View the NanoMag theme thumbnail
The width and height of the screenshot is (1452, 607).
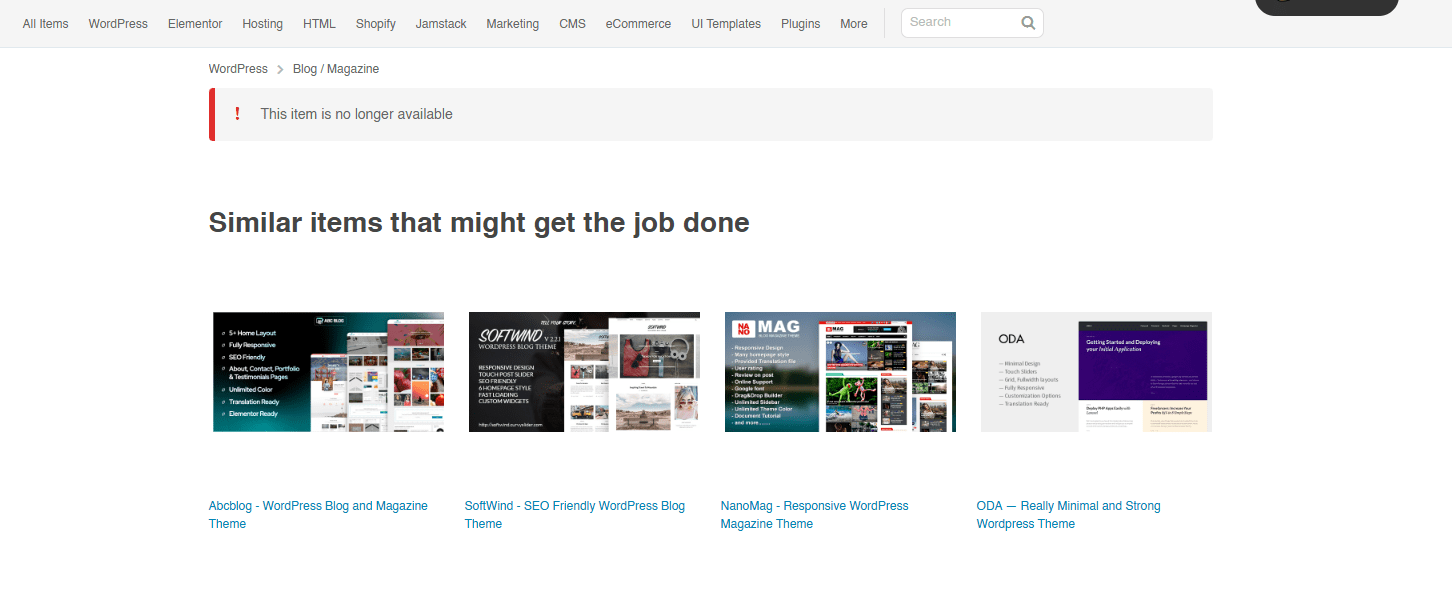click(x=840, y=372)
